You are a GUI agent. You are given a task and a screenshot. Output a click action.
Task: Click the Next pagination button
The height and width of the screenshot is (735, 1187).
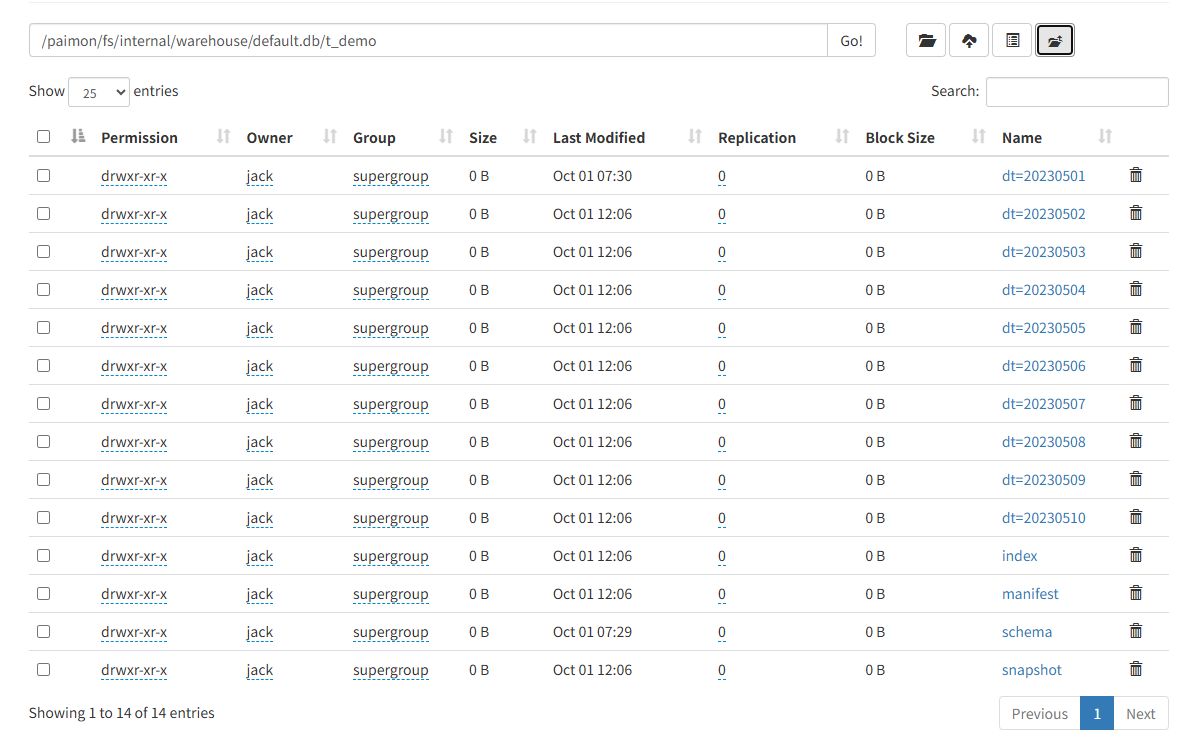pyautogui.click(x=1140, y=713)
